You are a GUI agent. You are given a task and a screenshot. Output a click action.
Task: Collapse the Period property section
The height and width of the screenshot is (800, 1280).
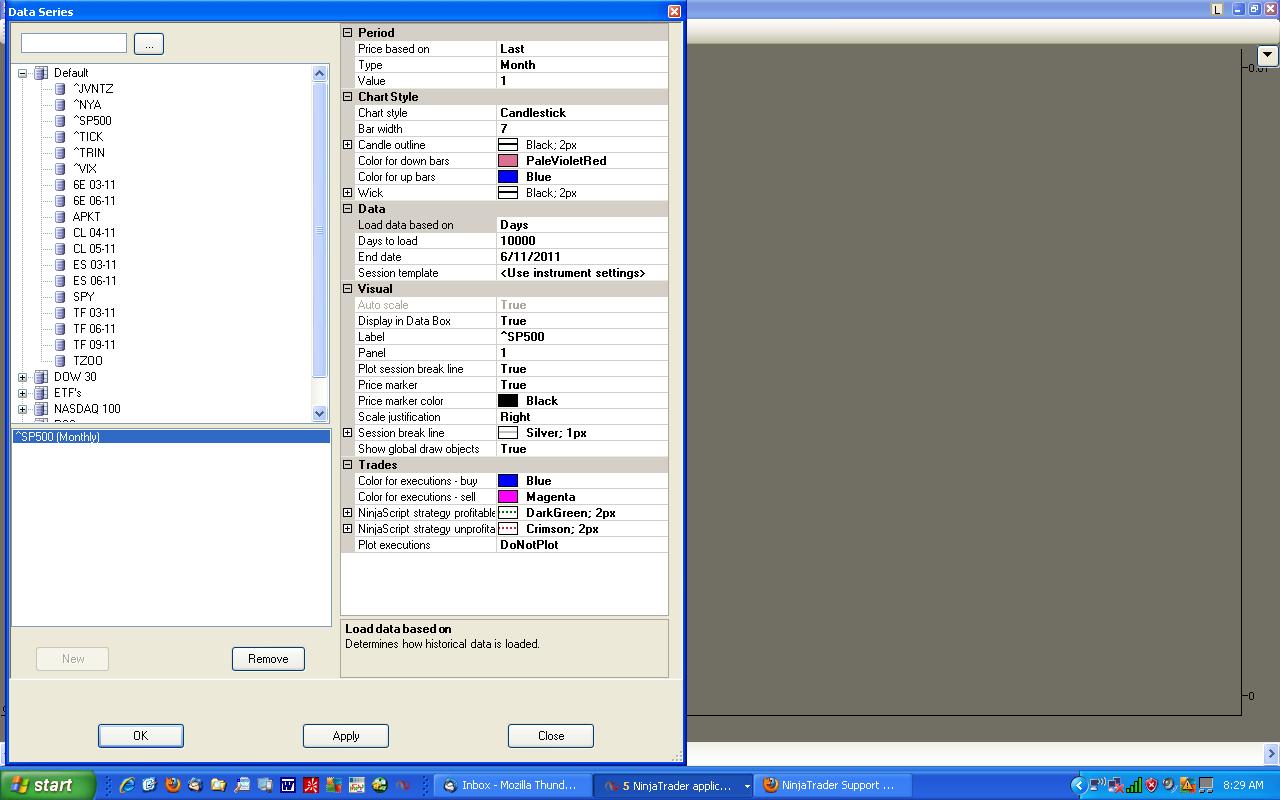coord(348,33)
